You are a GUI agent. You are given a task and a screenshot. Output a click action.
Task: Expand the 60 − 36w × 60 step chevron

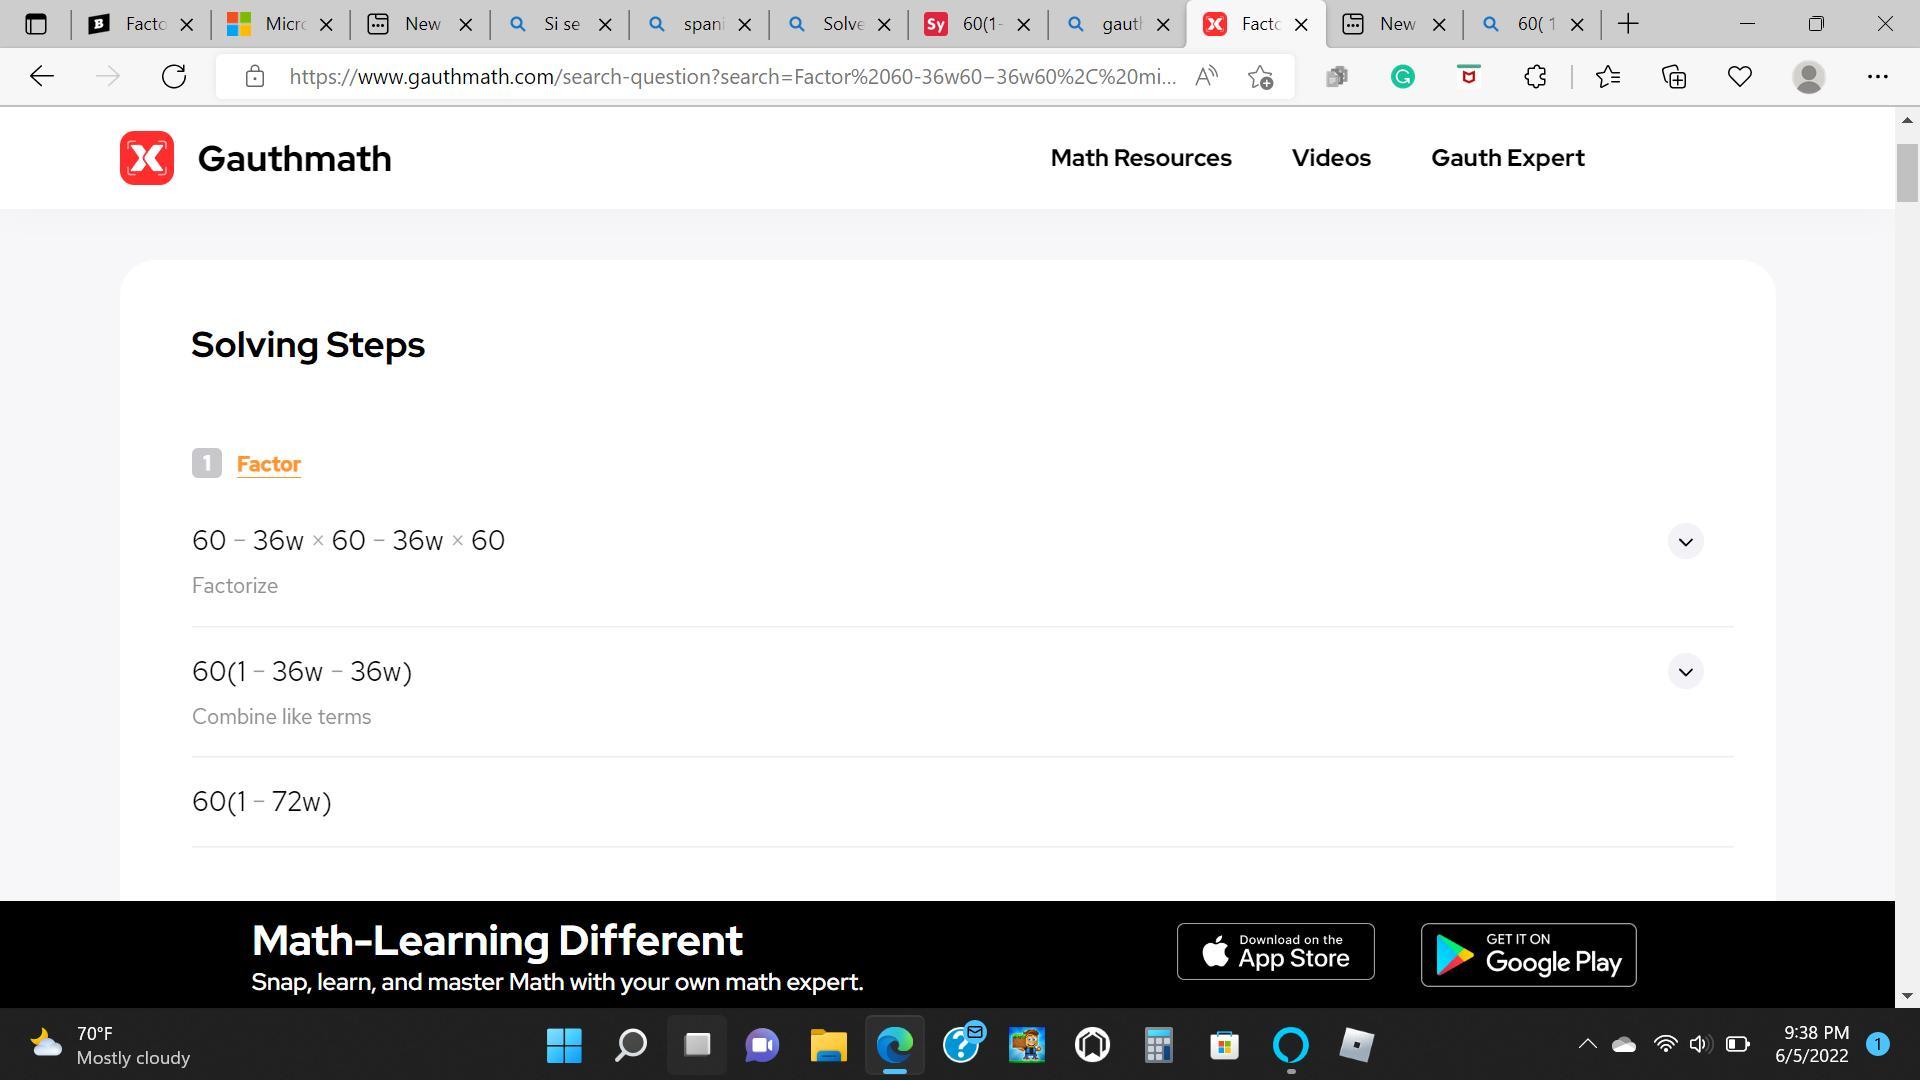point(1685,541)
